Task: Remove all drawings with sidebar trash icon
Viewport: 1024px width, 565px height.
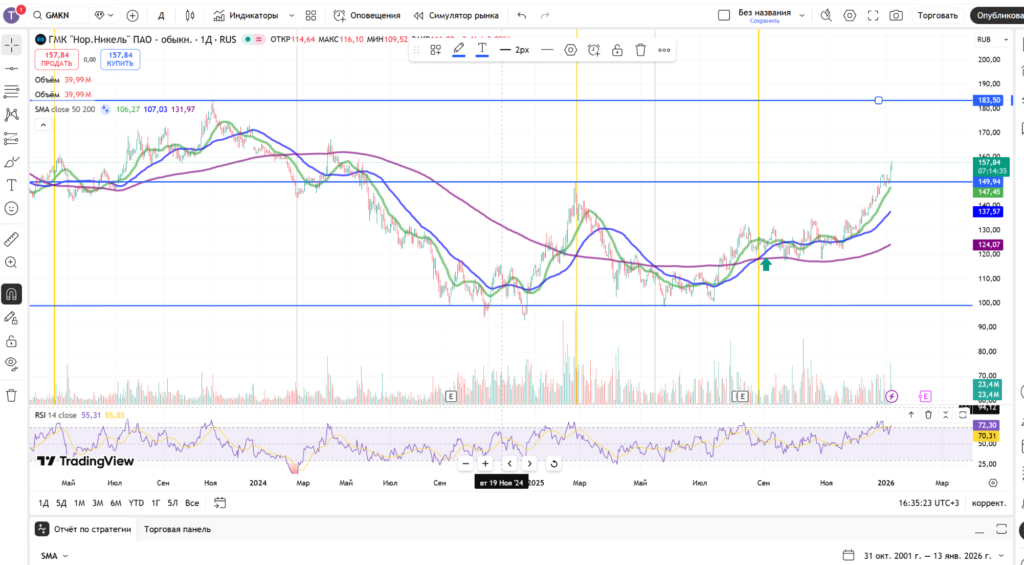Action: click(x=11, y=396)
